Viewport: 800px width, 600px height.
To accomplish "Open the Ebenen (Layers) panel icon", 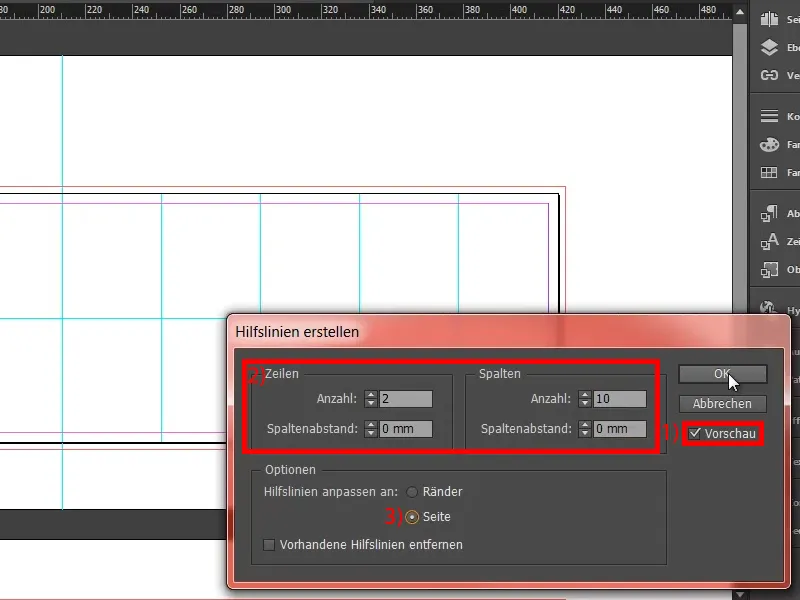I will pyautogui.click(x=769, y=47).
